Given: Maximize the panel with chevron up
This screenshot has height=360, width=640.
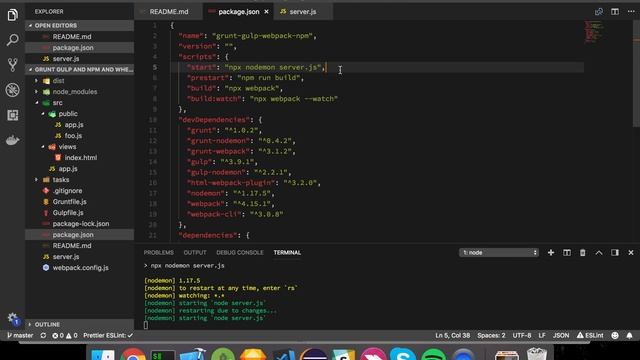Looking at the screenshot, I should [599, 253].
